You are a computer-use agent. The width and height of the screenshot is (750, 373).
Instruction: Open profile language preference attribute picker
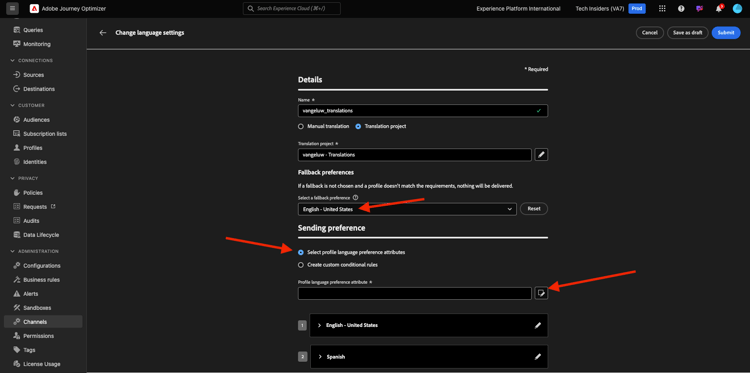[541, 293]
